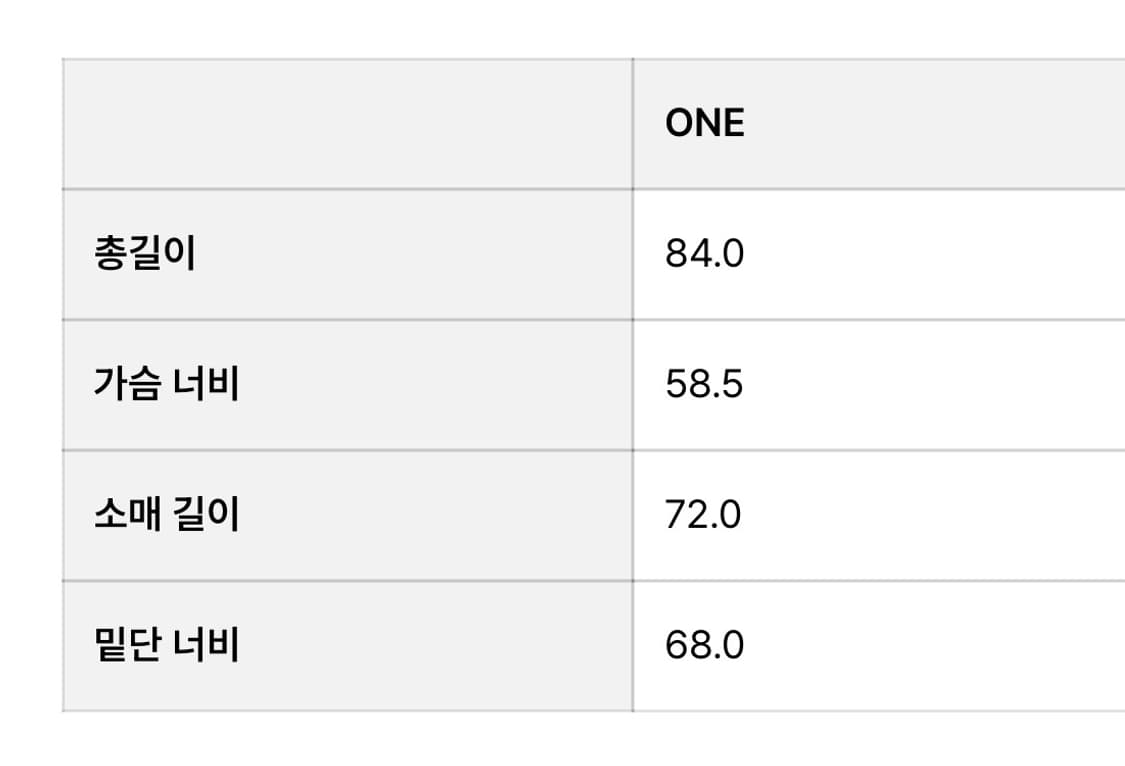Select the 가슴 너비 row label

tap(166, 385)
